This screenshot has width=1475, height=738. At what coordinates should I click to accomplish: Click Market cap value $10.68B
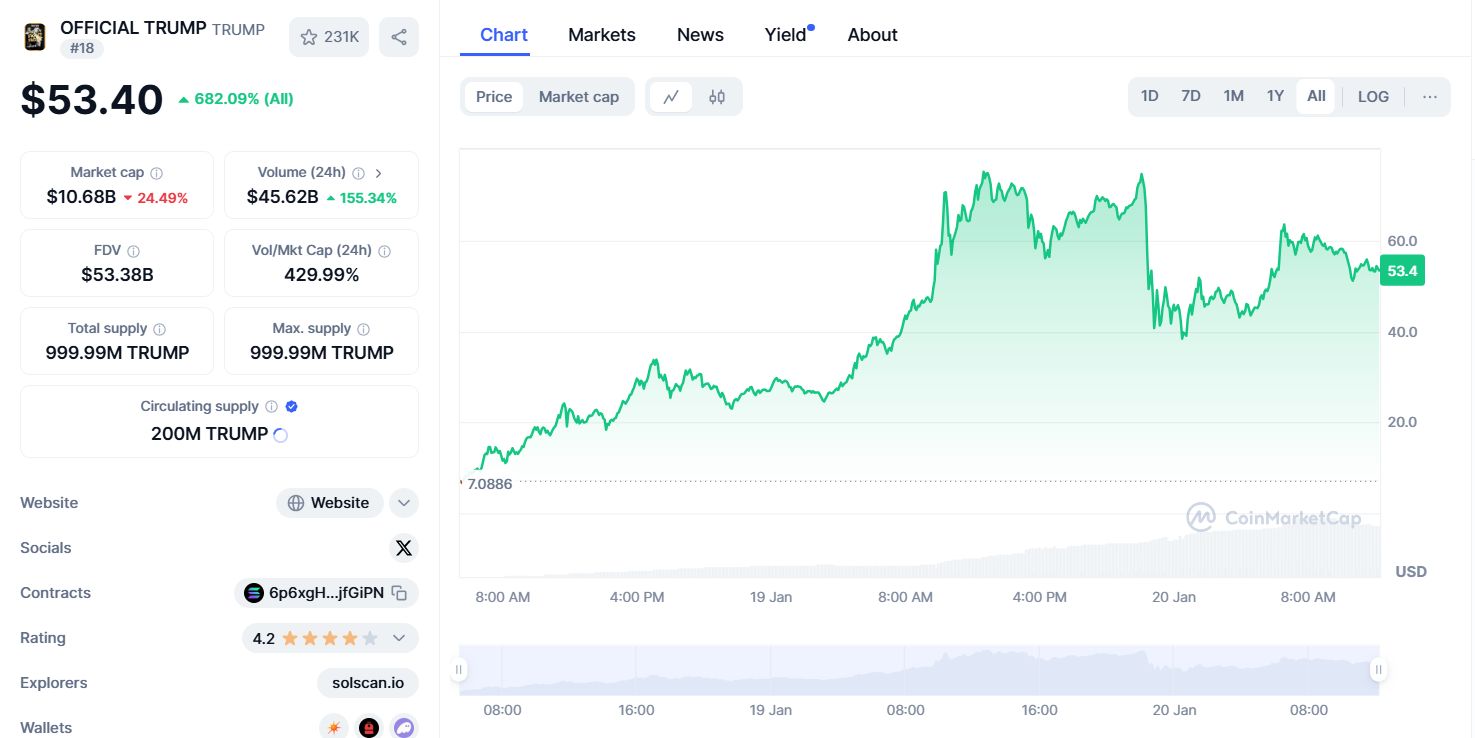82,197
